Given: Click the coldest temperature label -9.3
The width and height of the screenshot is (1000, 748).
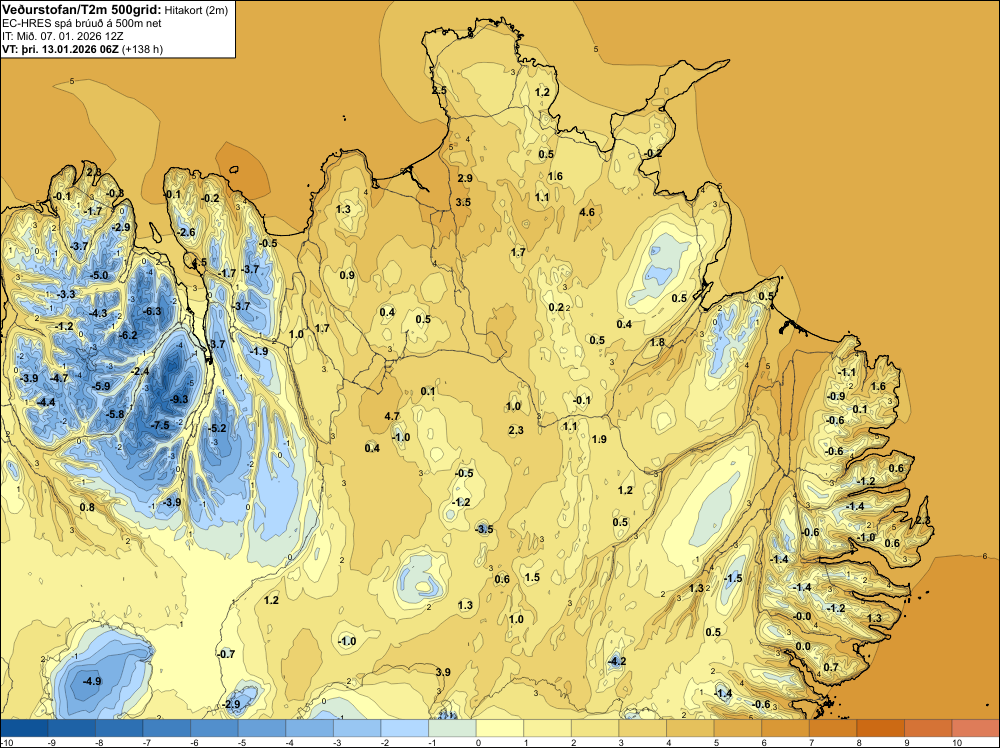Looking at the screenshot, I should (180, 399).
